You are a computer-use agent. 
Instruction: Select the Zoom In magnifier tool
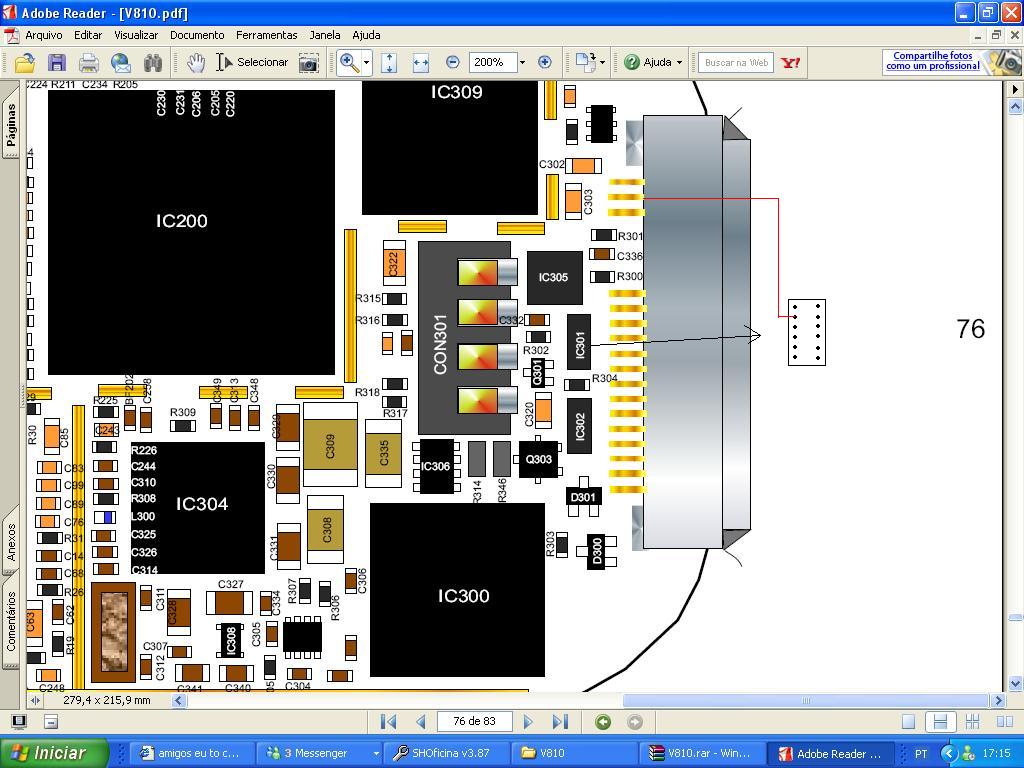(x=349, y=63)
